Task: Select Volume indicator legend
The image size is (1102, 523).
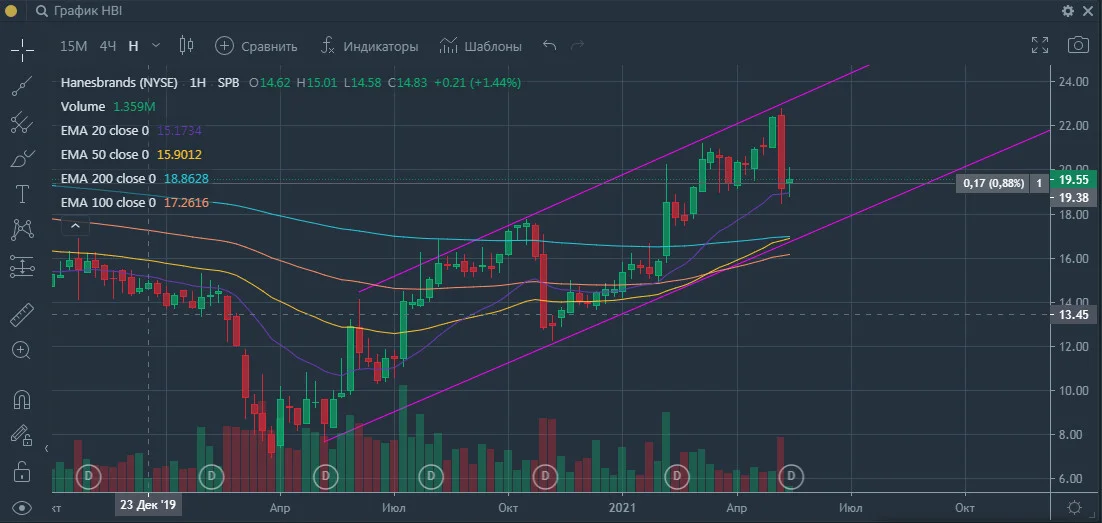Action: click(83, 107)
